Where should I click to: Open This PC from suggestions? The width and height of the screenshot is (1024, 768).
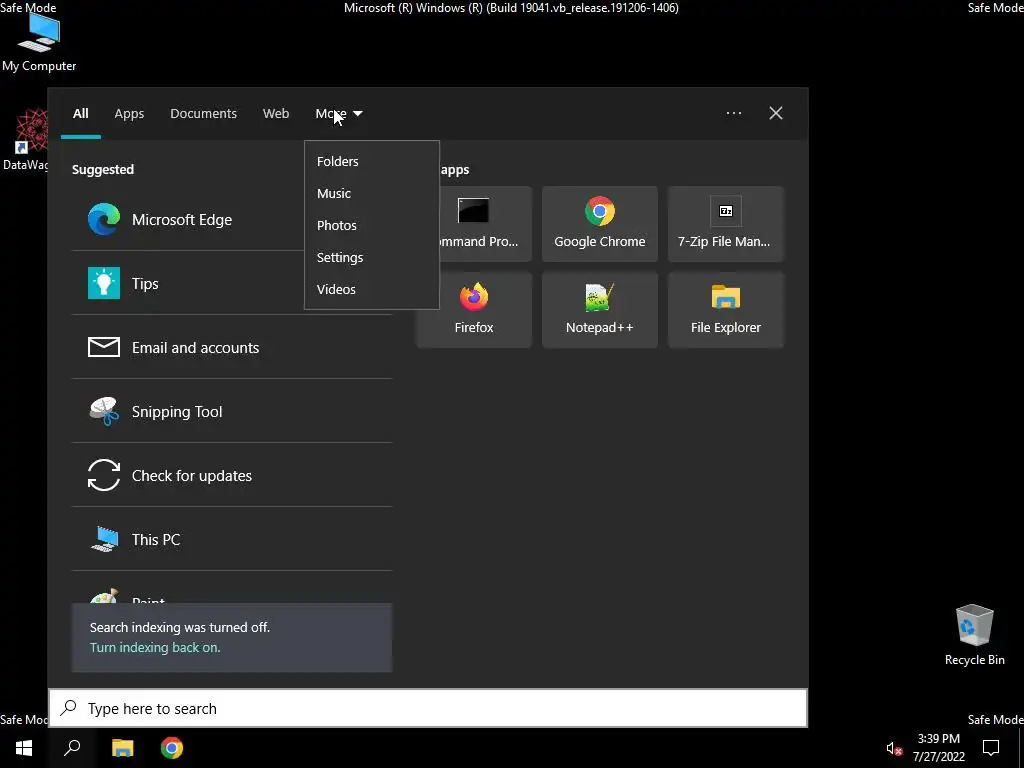[232, 539]
